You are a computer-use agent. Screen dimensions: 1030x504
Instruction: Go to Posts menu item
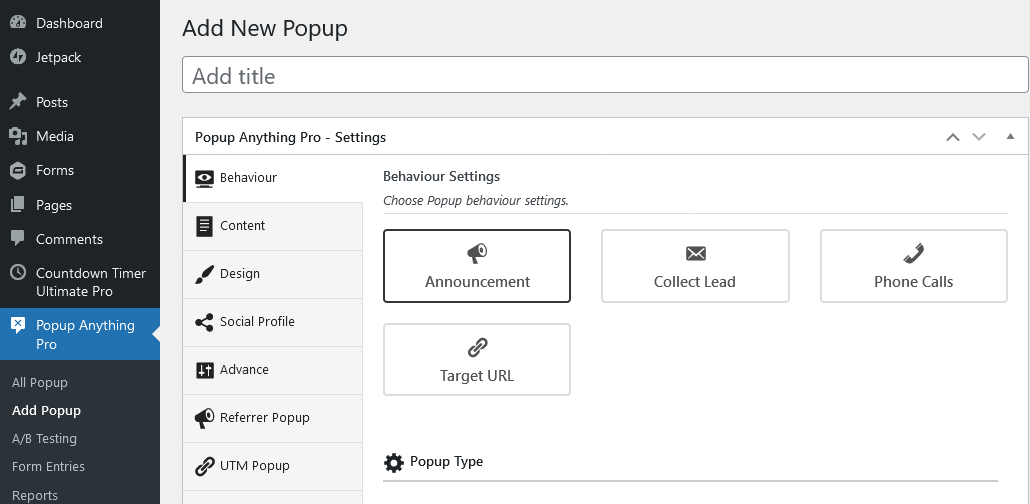click(79, 102)
